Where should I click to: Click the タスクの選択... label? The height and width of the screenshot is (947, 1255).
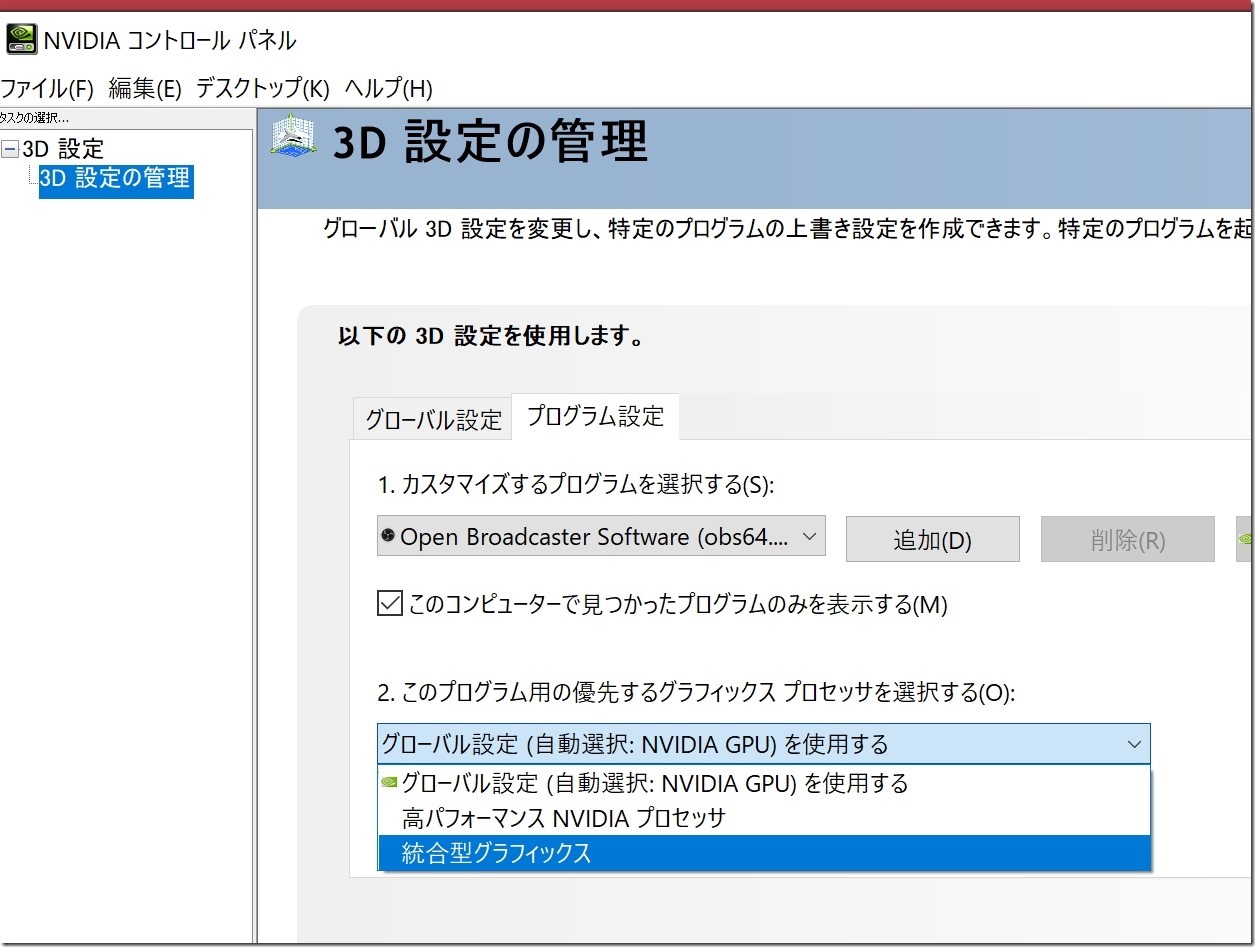coord(34,118)
